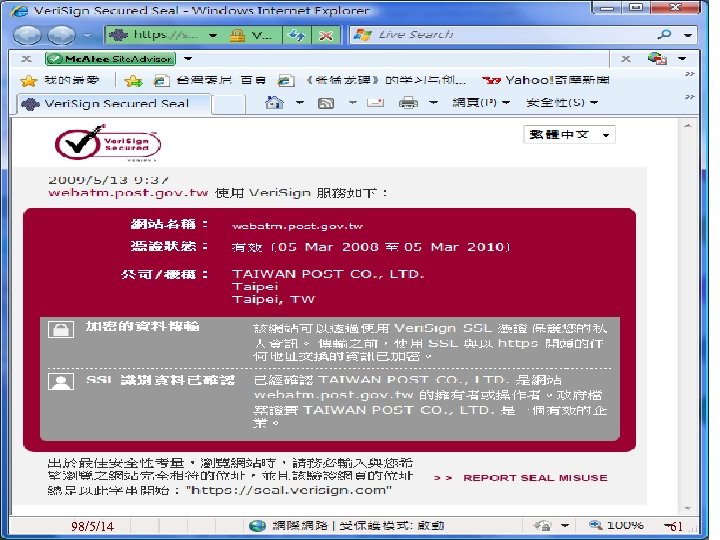Open a new blank tab

coord(228,104)
